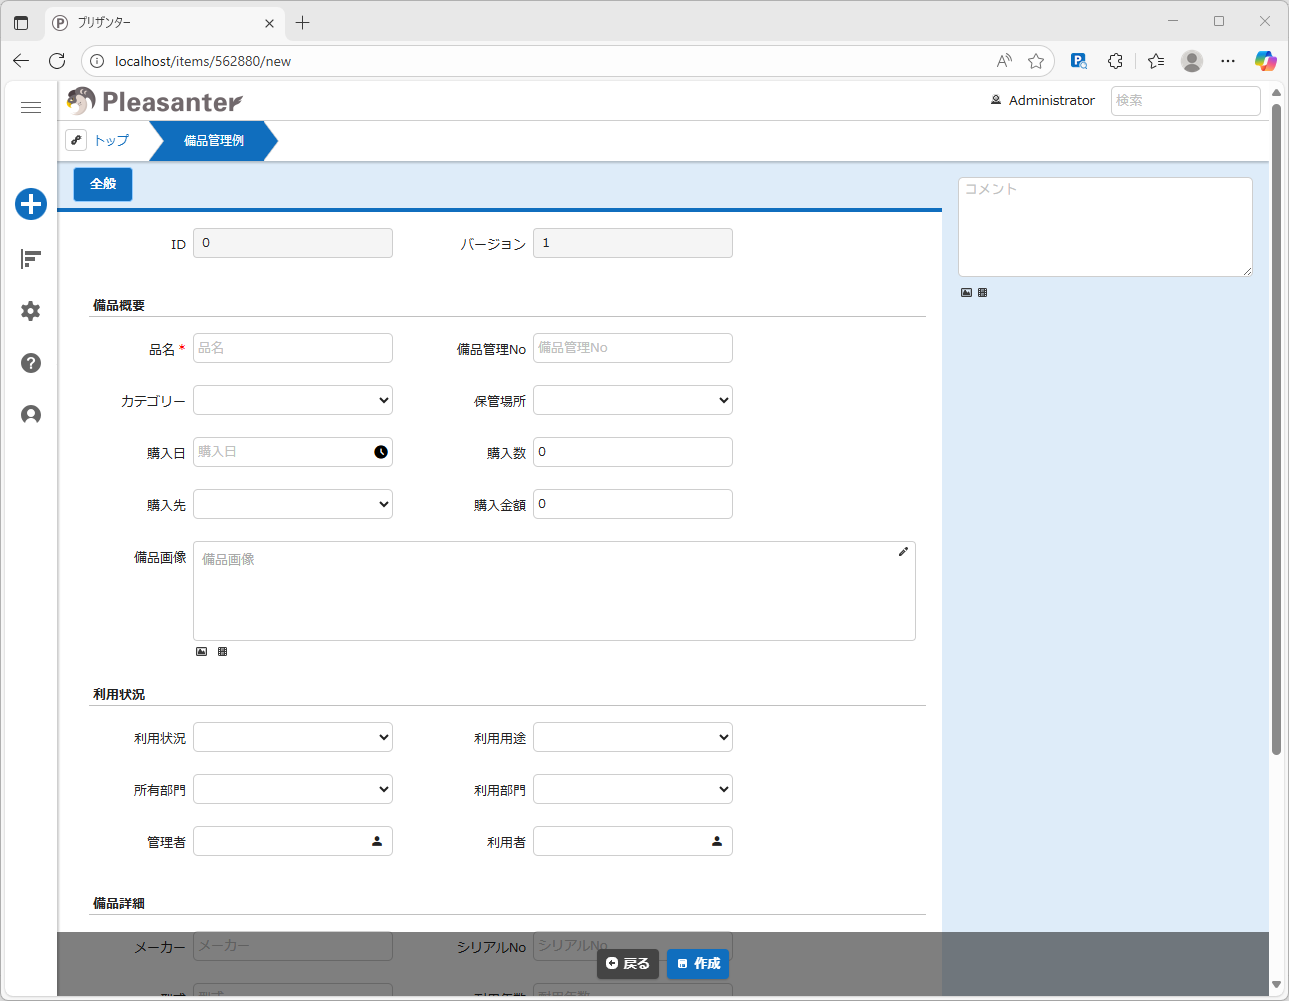1289x1001 pixels.
Task: Click the person icon in 利用者 field
Action: coord(717,841)
